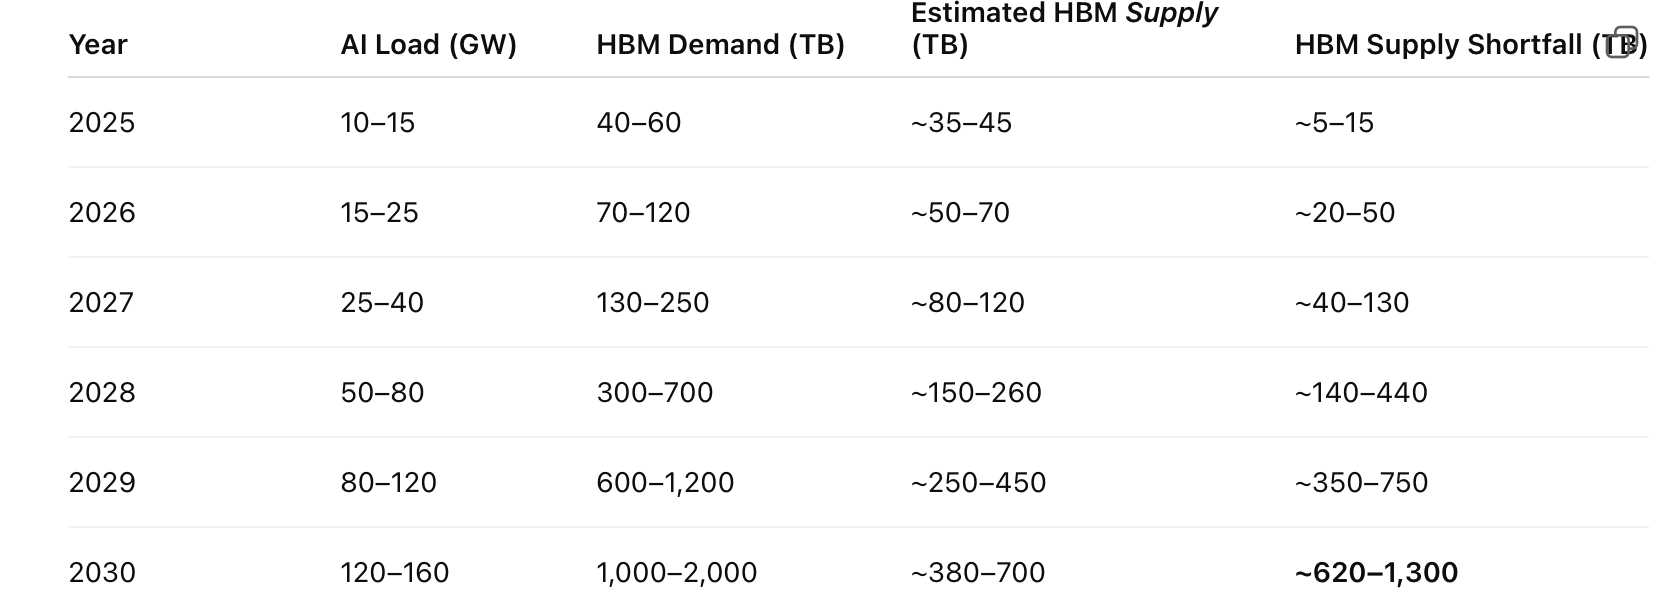Screen dimensions: 1672x616
Task: Select the ~40–130 shortfall cell
Action: (x=1352, y=303)
